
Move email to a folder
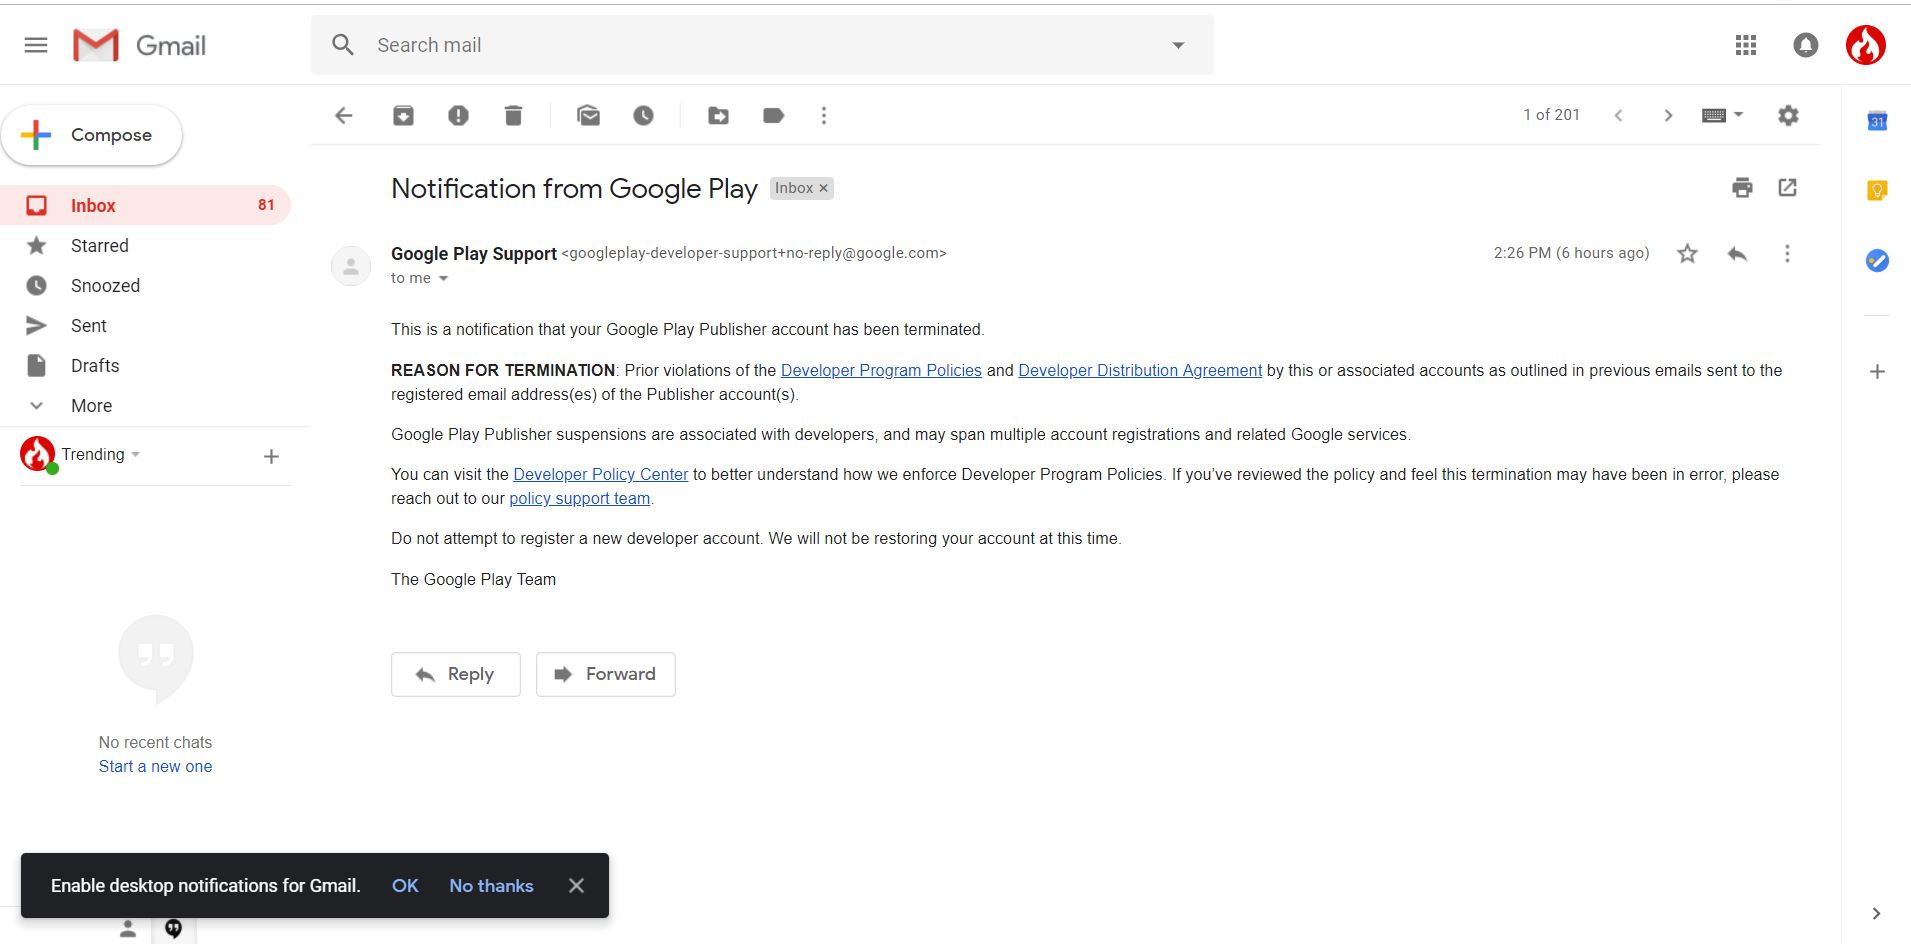(x=718, y=115)
